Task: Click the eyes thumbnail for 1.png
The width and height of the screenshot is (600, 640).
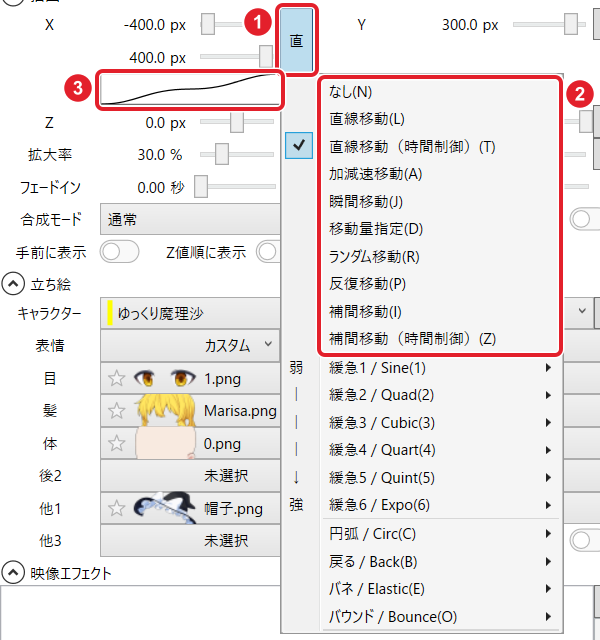Action: coord(165,378)
